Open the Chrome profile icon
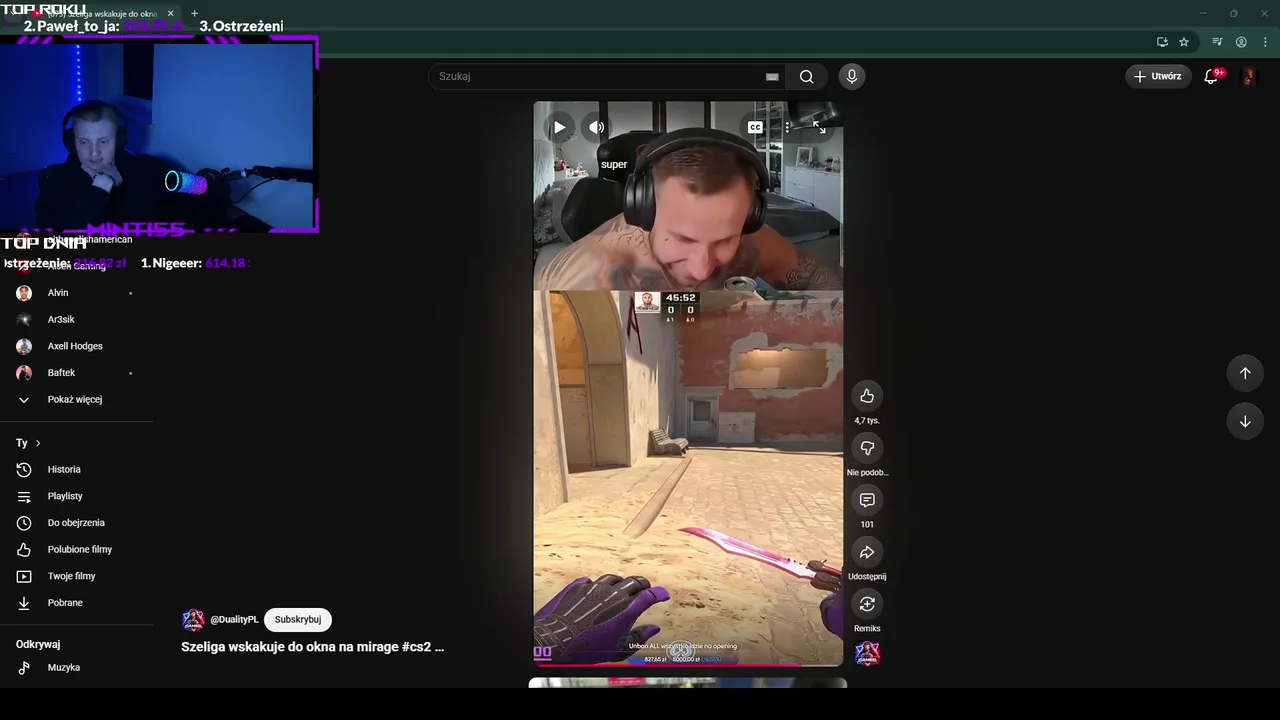Screen dimensions: 1280x720 point(1241,42)
